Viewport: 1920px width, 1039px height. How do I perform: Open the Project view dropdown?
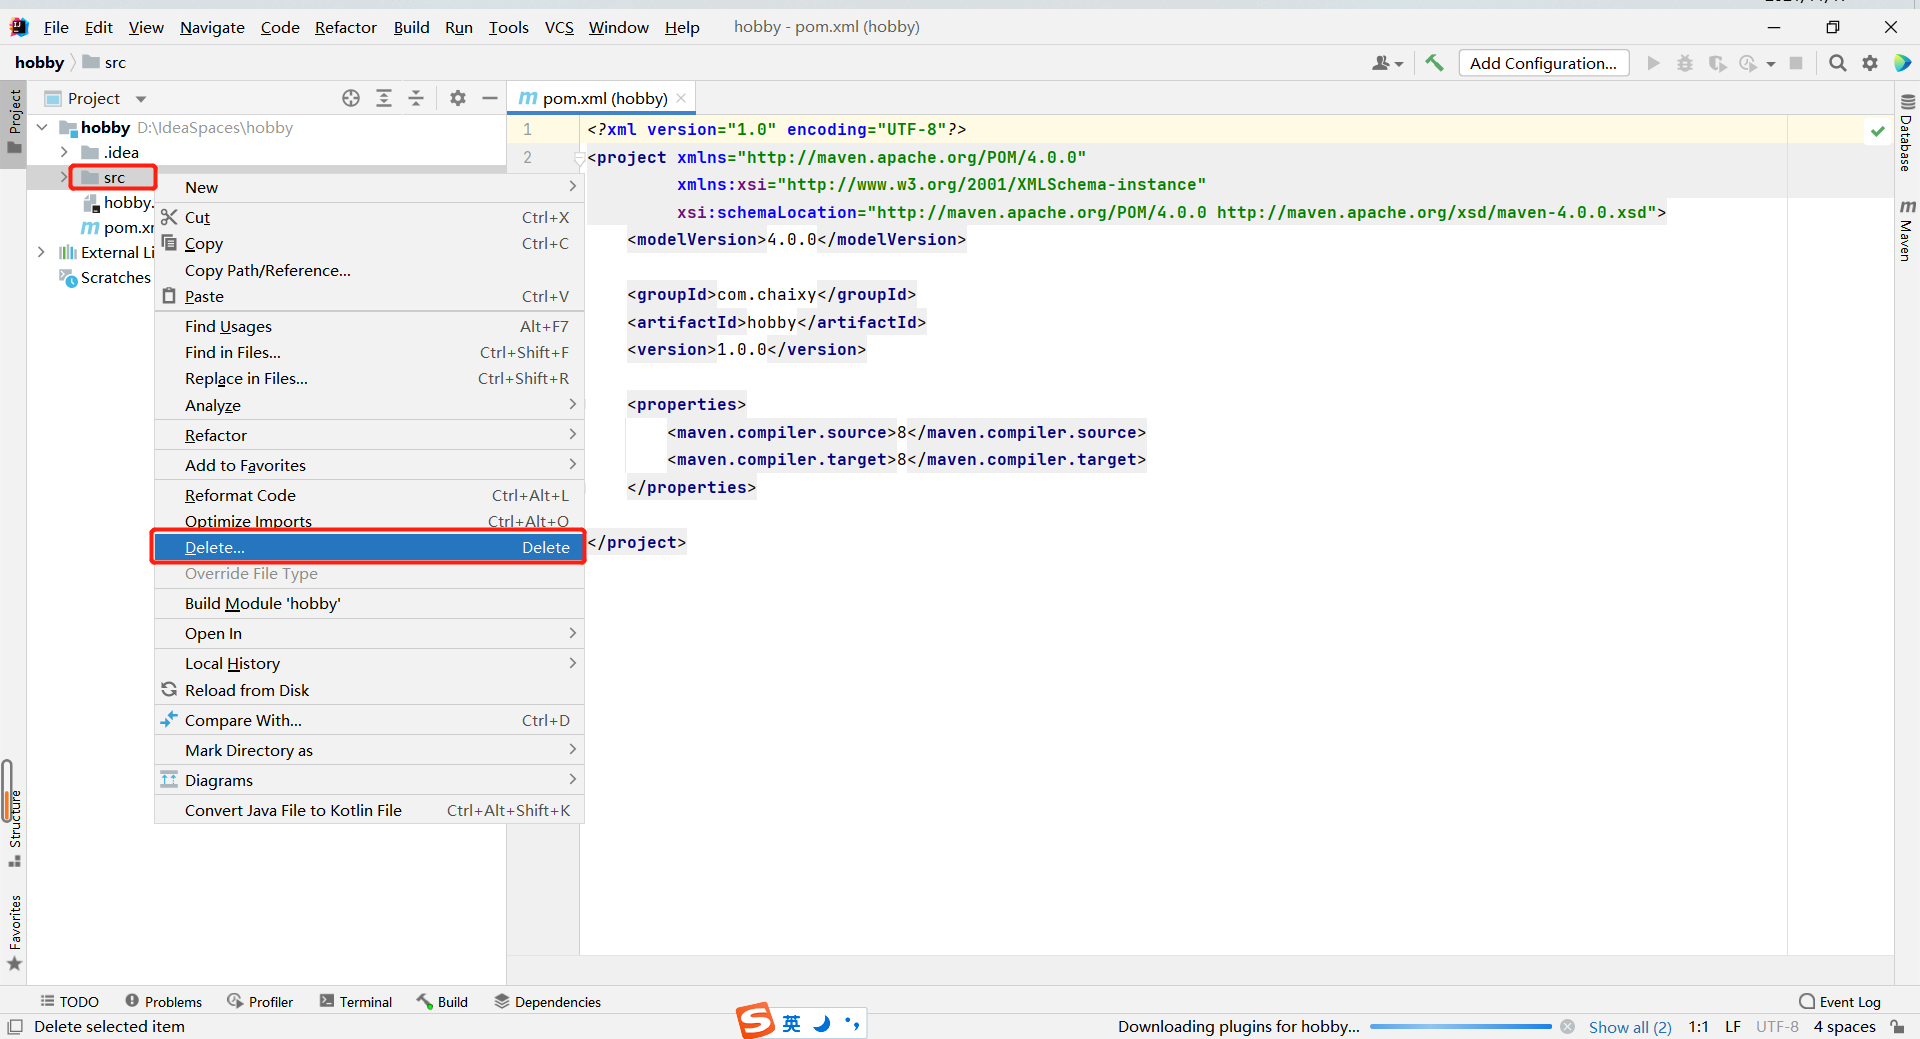(x=141, y=99)
